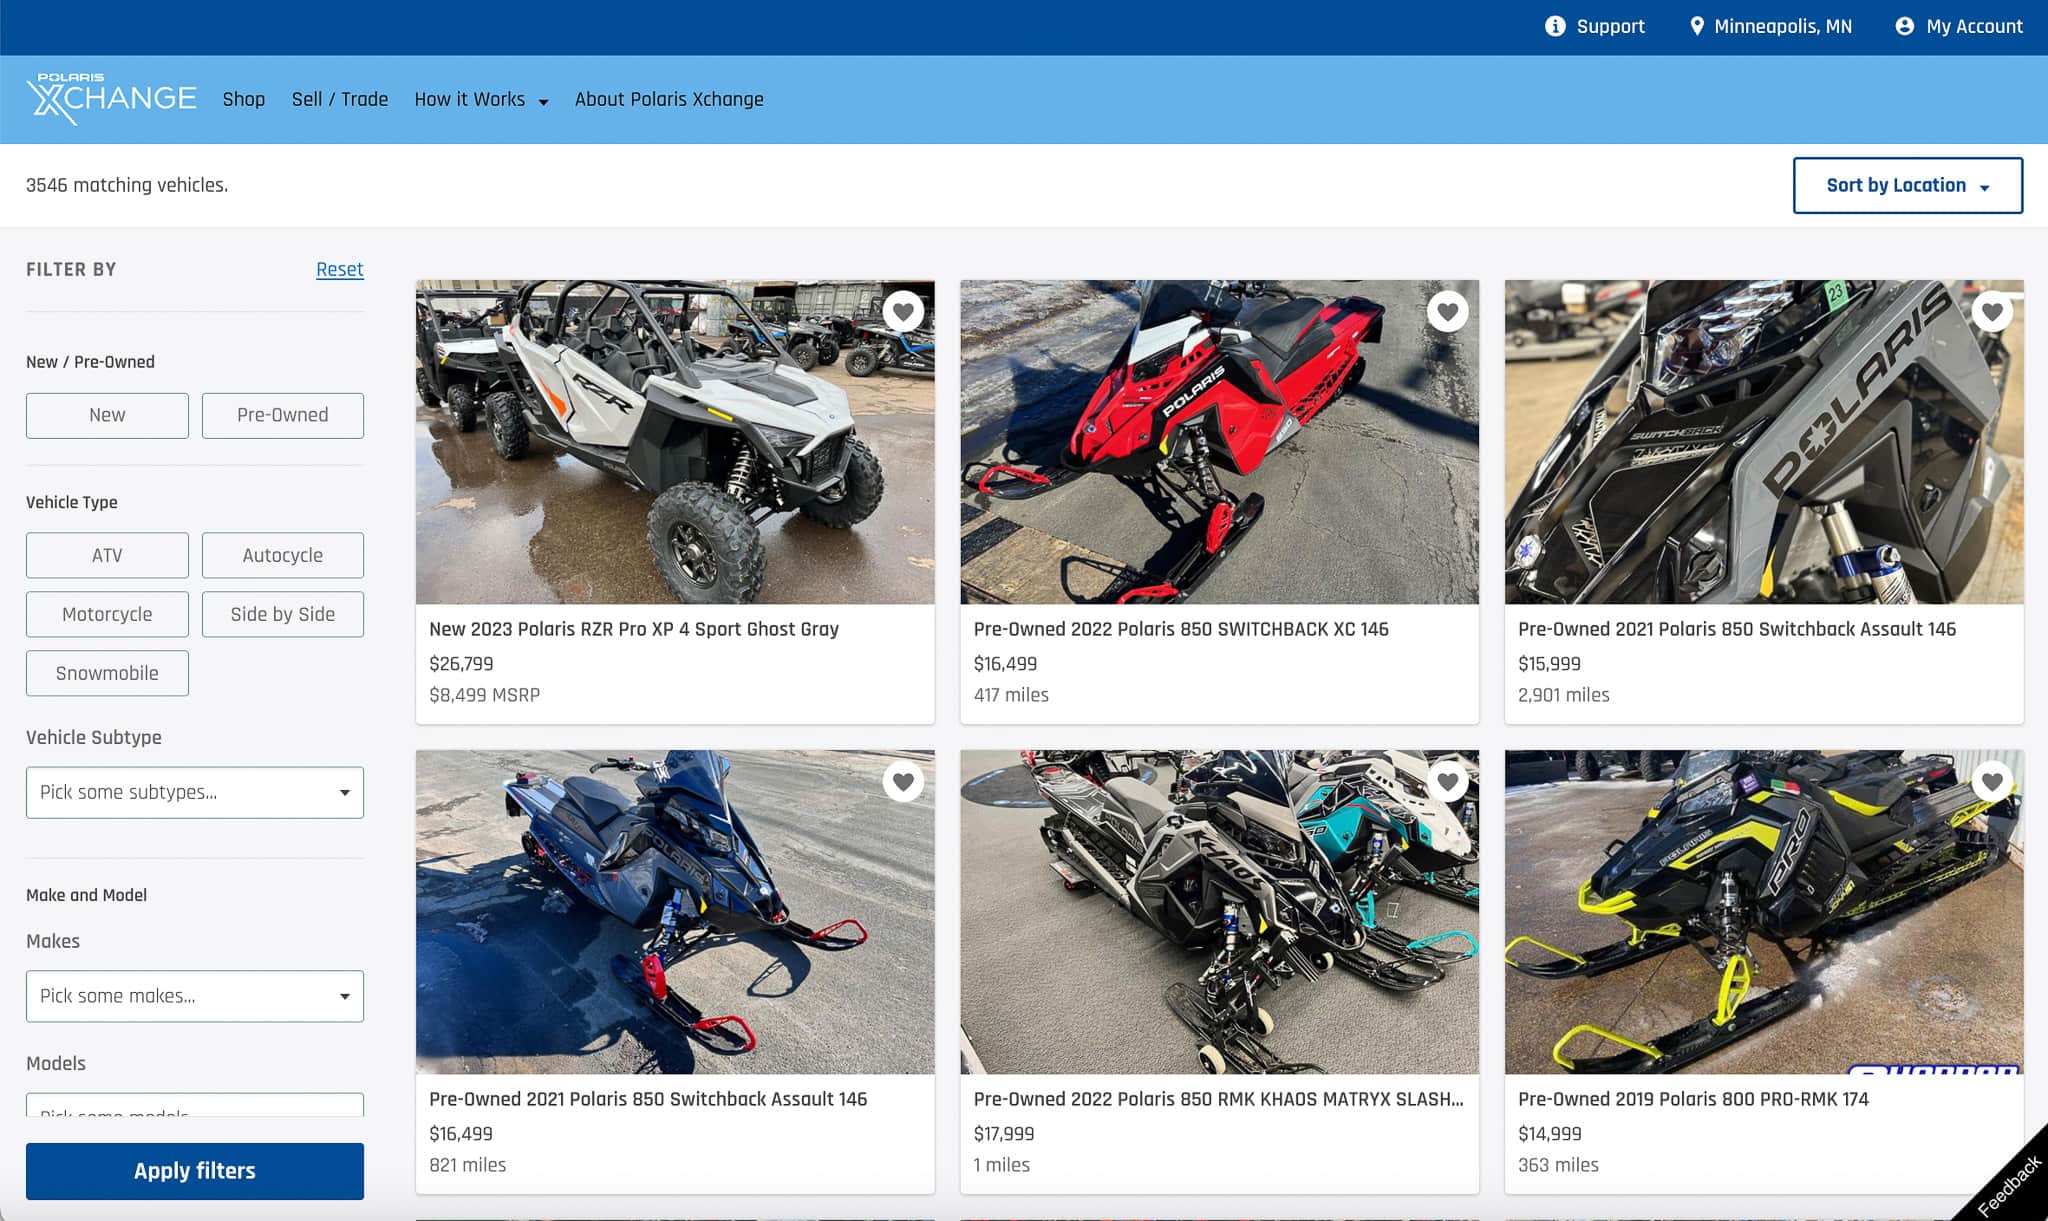Heart the 850 RMK KHAOS MATRYX listing
The width and height of the screenshot is (2048, 1221).
(x=1447, y=782)
